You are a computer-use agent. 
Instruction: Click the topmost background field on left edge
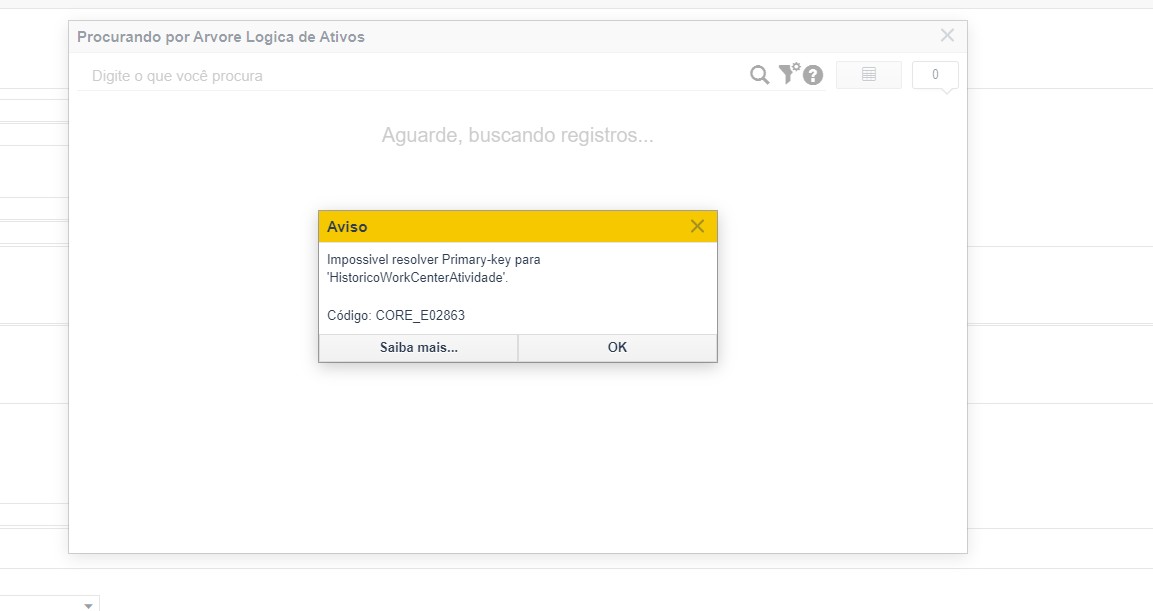pos(33,110)
